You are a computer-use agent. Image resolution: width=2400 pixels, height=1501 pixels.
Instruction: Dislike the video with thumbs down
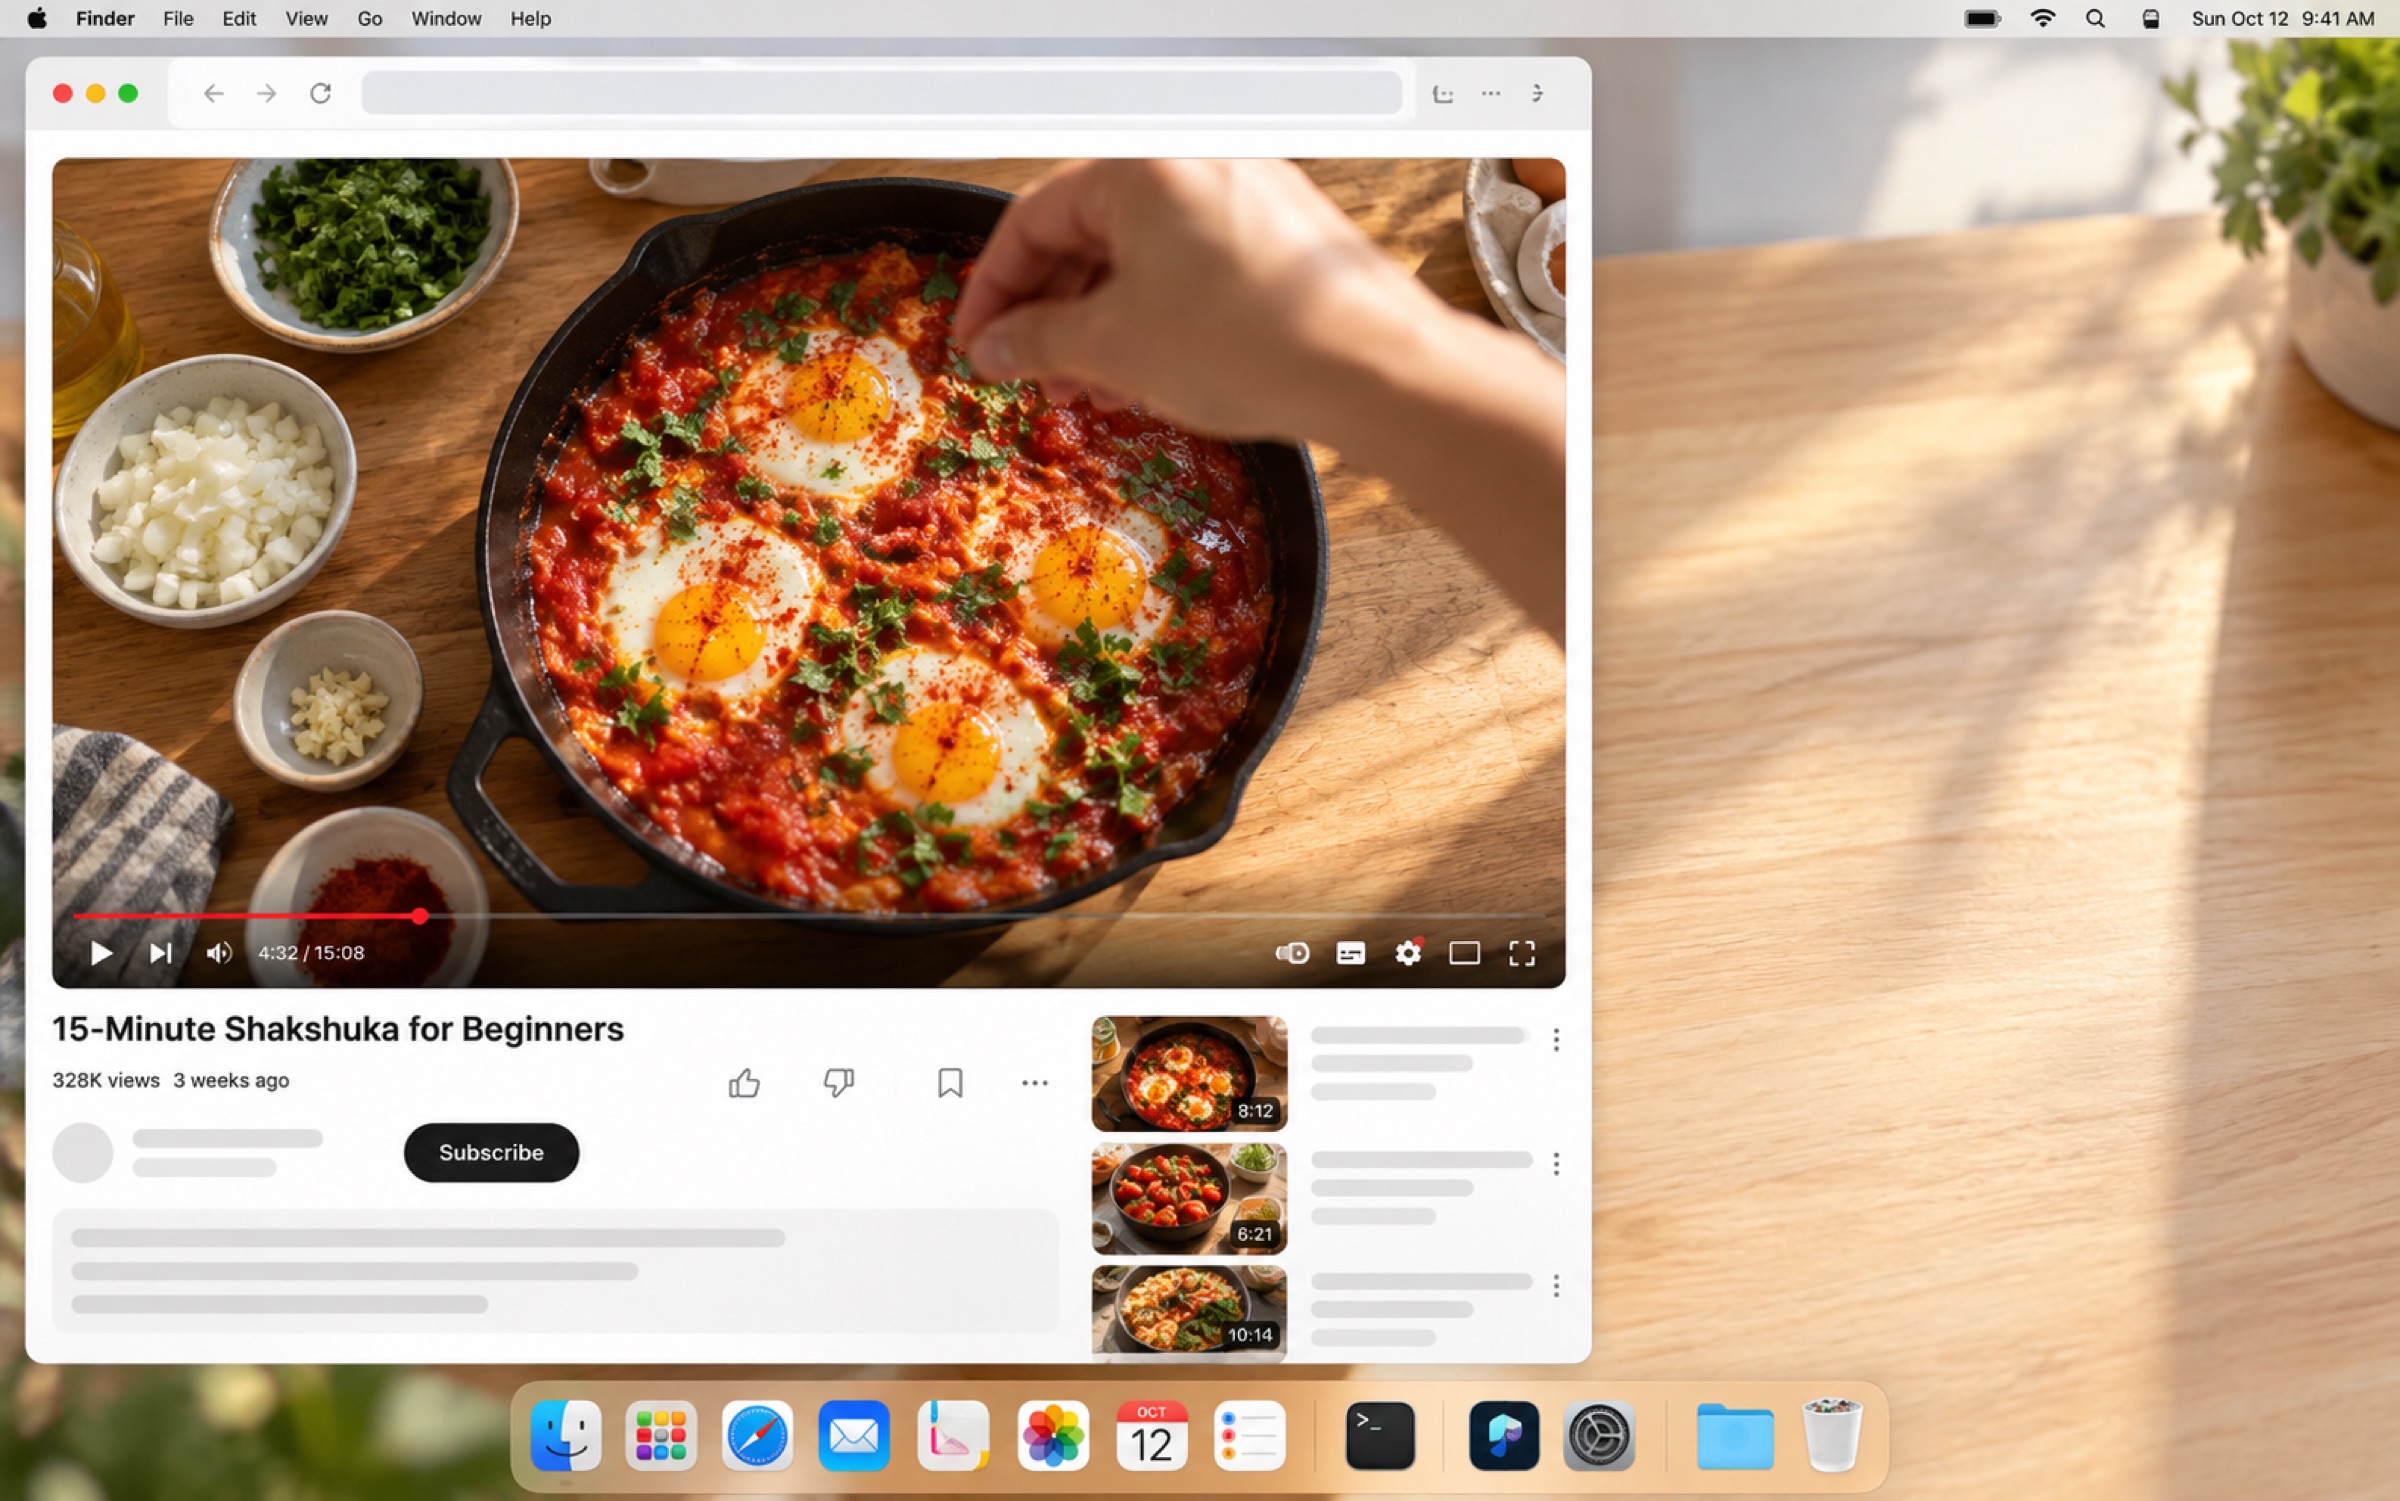tap(838, 1083)
